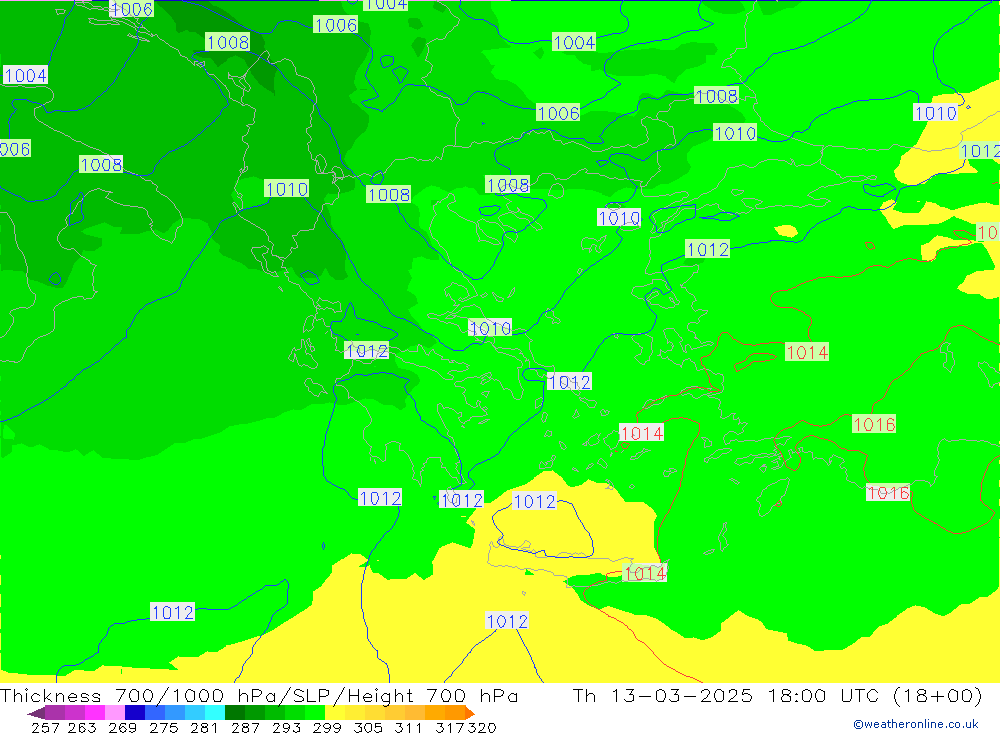The height and width of the screenshot is (733, 1000).
Task: Click the orange right-arrow end of the legend
Action: point(470,713)
